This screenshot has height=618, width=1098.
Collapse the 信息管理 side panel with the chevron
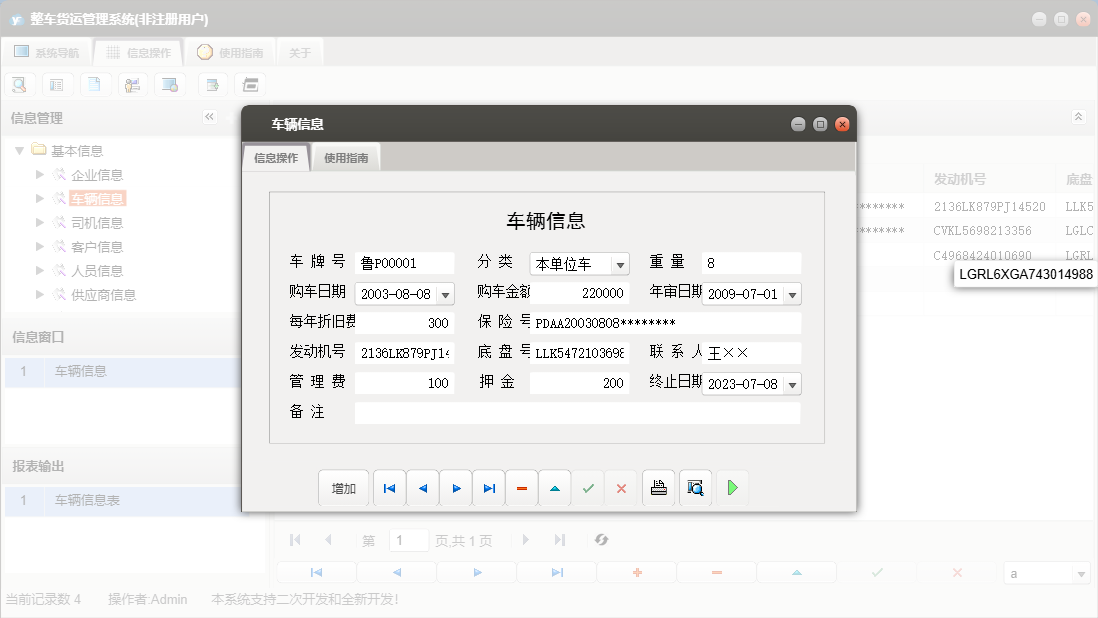(x=209, y=117)
